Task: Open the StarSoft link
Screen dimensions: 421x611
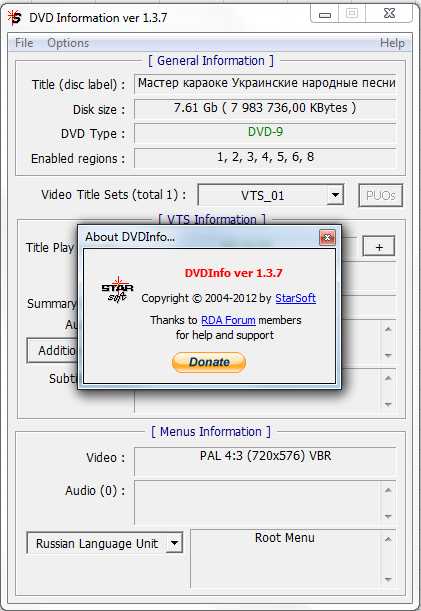Action: click(x=295, y=298)
